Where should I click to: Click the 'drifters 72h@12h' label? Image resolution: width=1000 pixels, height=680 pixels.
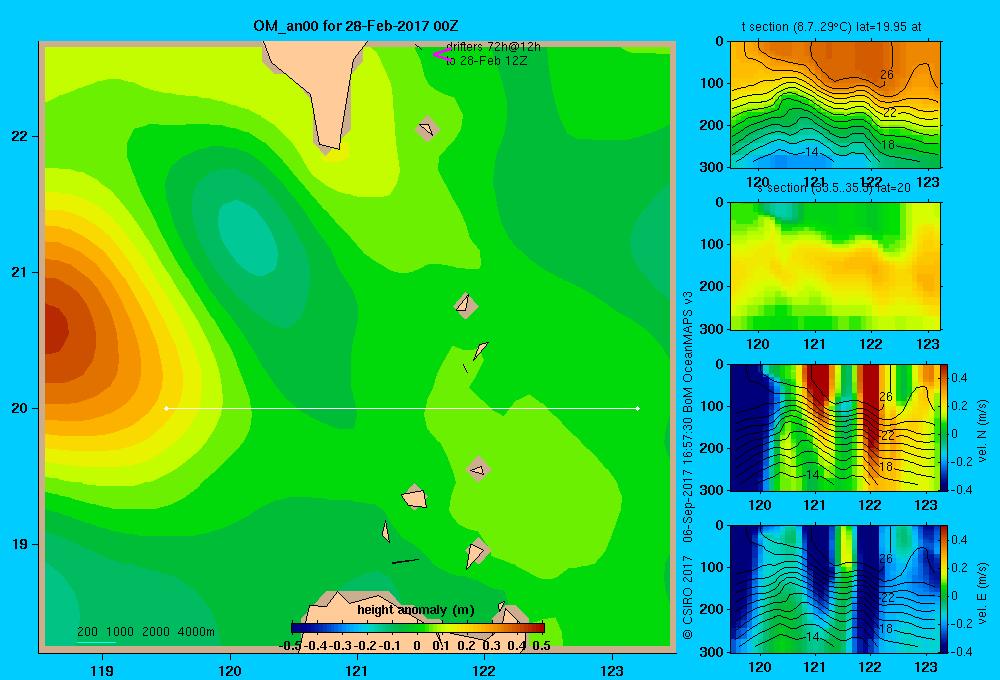click(493, 47)
